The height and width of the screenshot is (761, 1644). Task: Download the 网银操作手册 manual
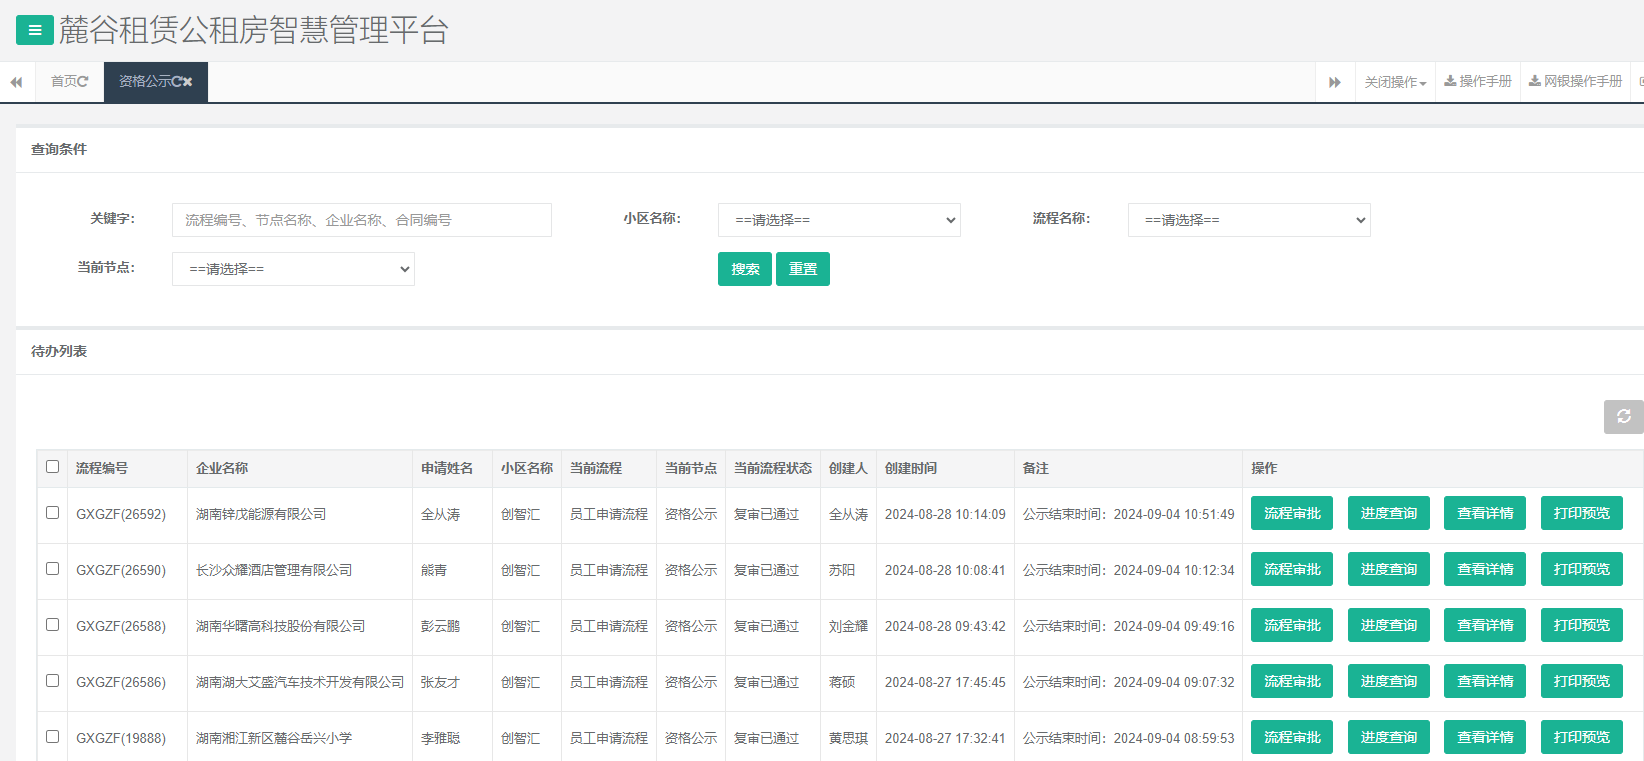click(x=1575, y=82)
